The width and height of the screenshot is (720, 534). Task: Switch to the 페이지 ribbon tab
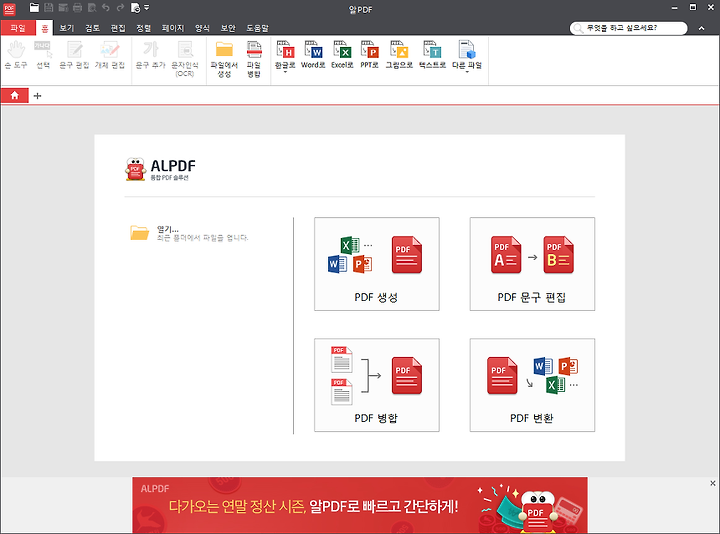coord(173,28)
